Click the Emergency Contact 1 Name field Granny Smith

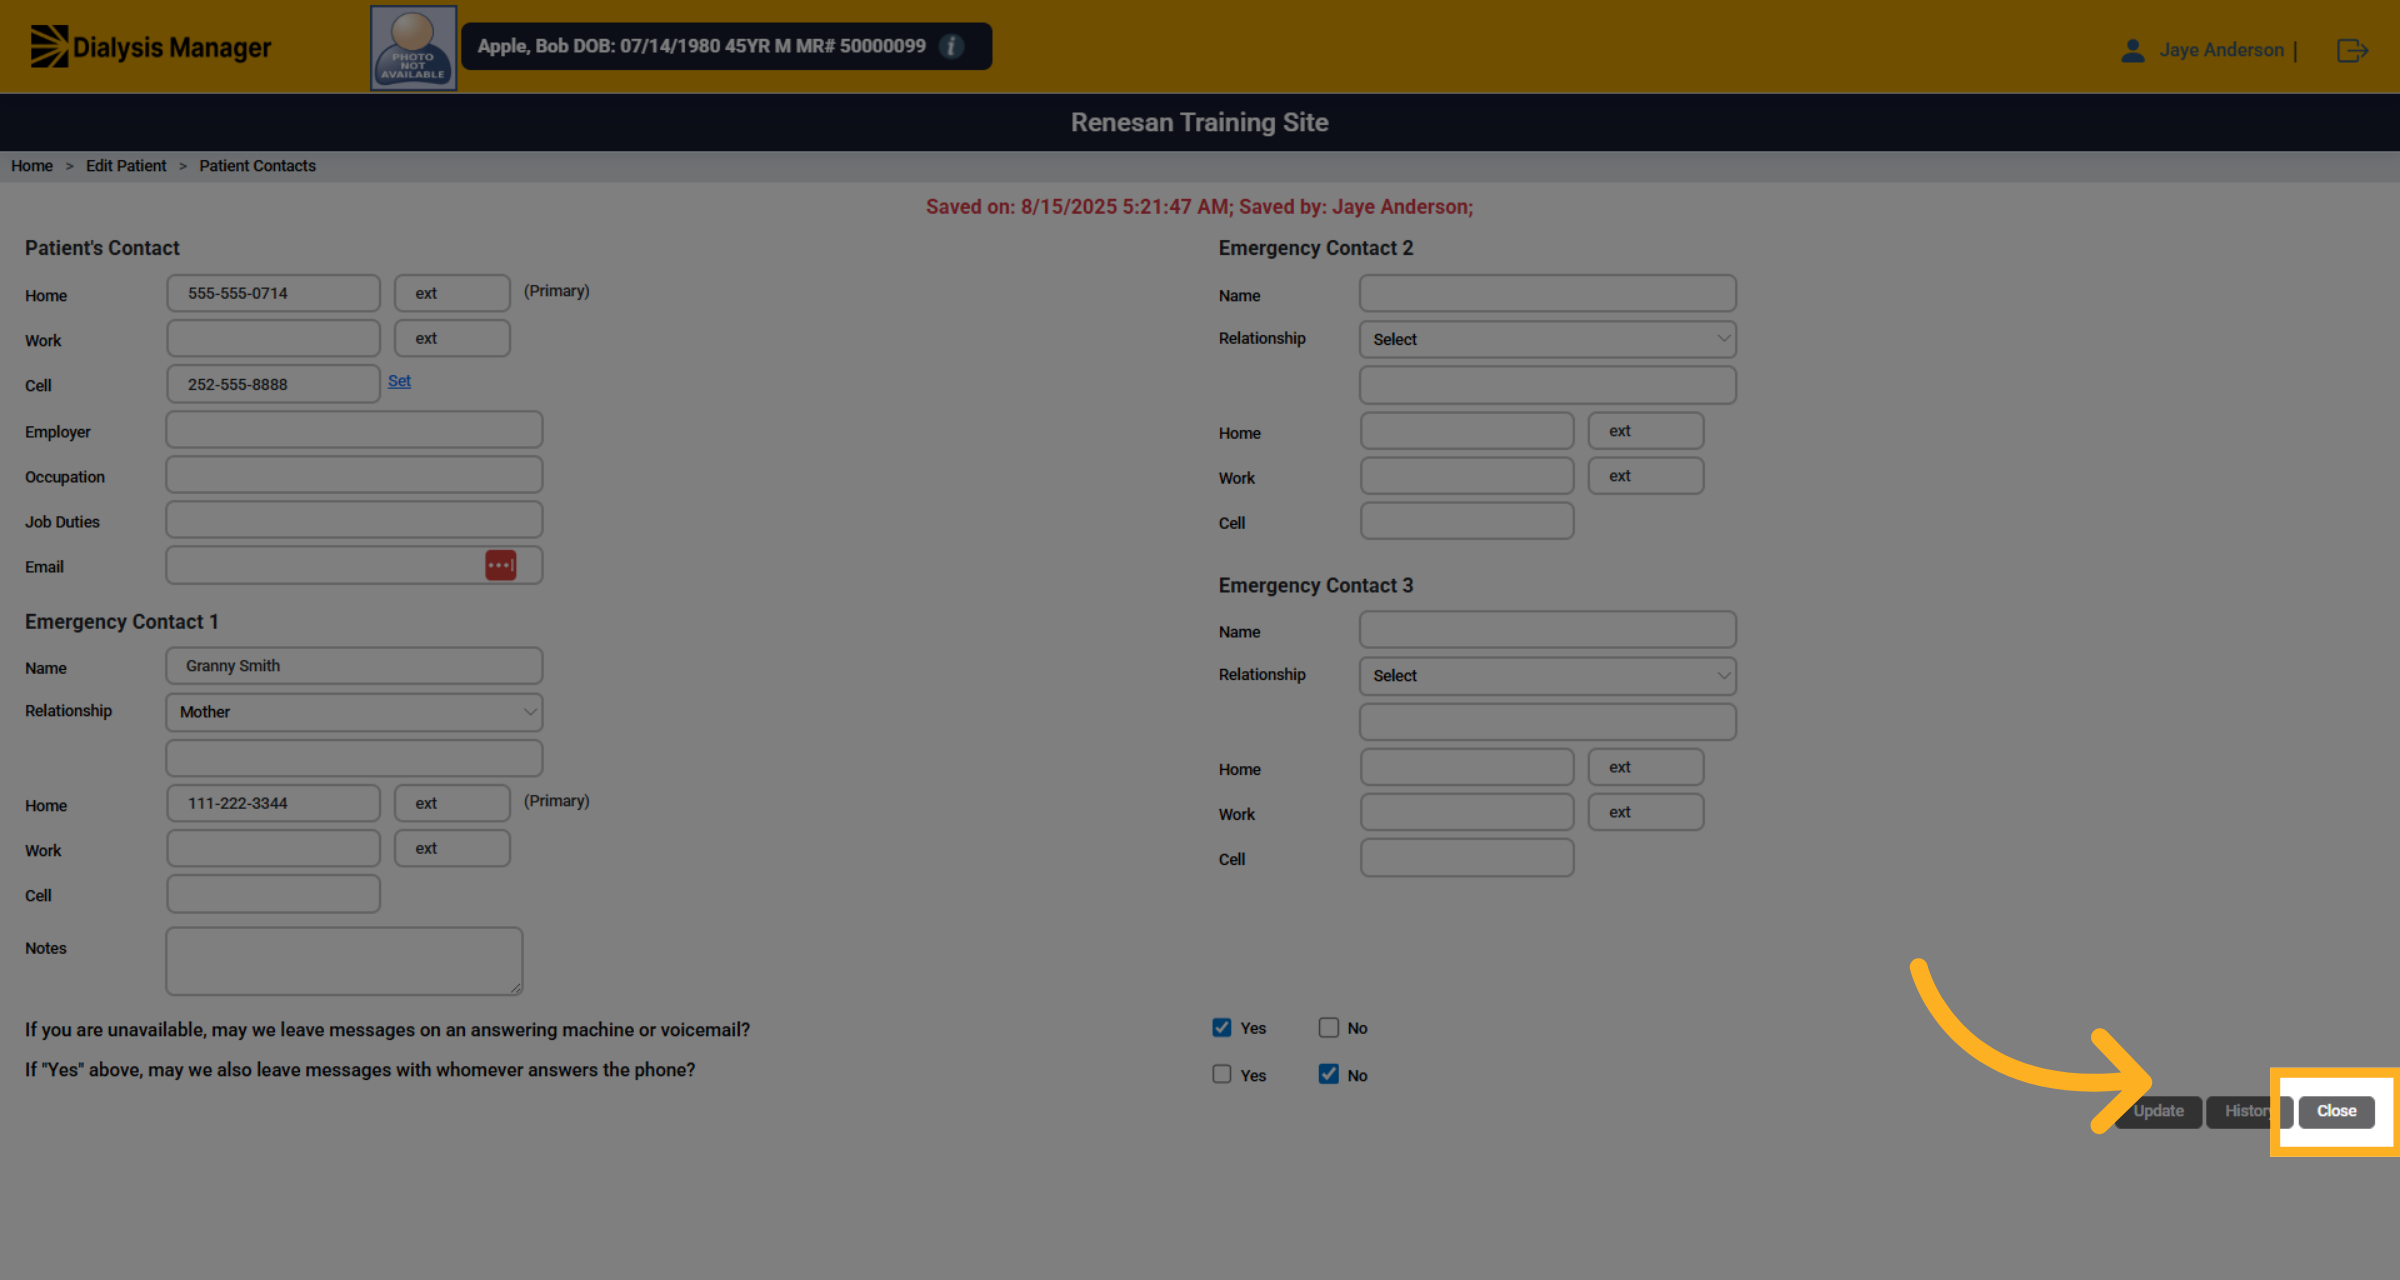354,666
